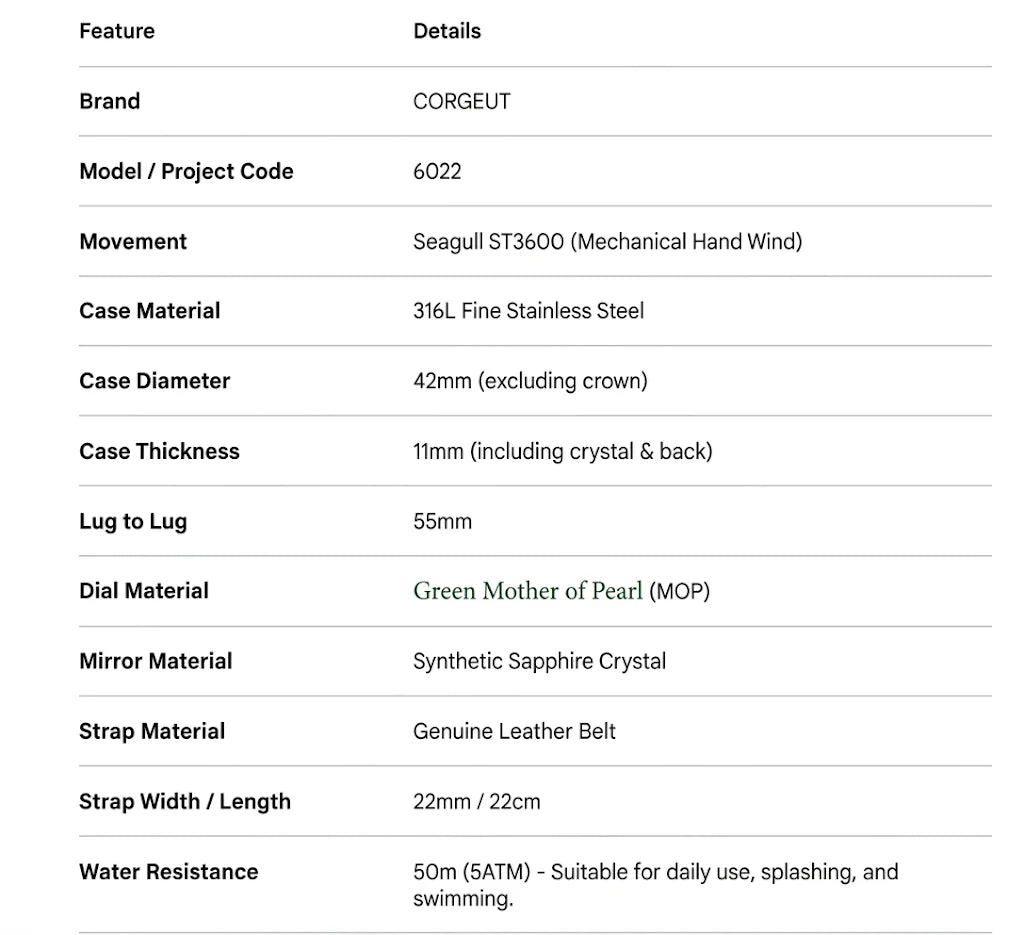
Task: Select the 55mm lug value
Action: click(442, 521)
